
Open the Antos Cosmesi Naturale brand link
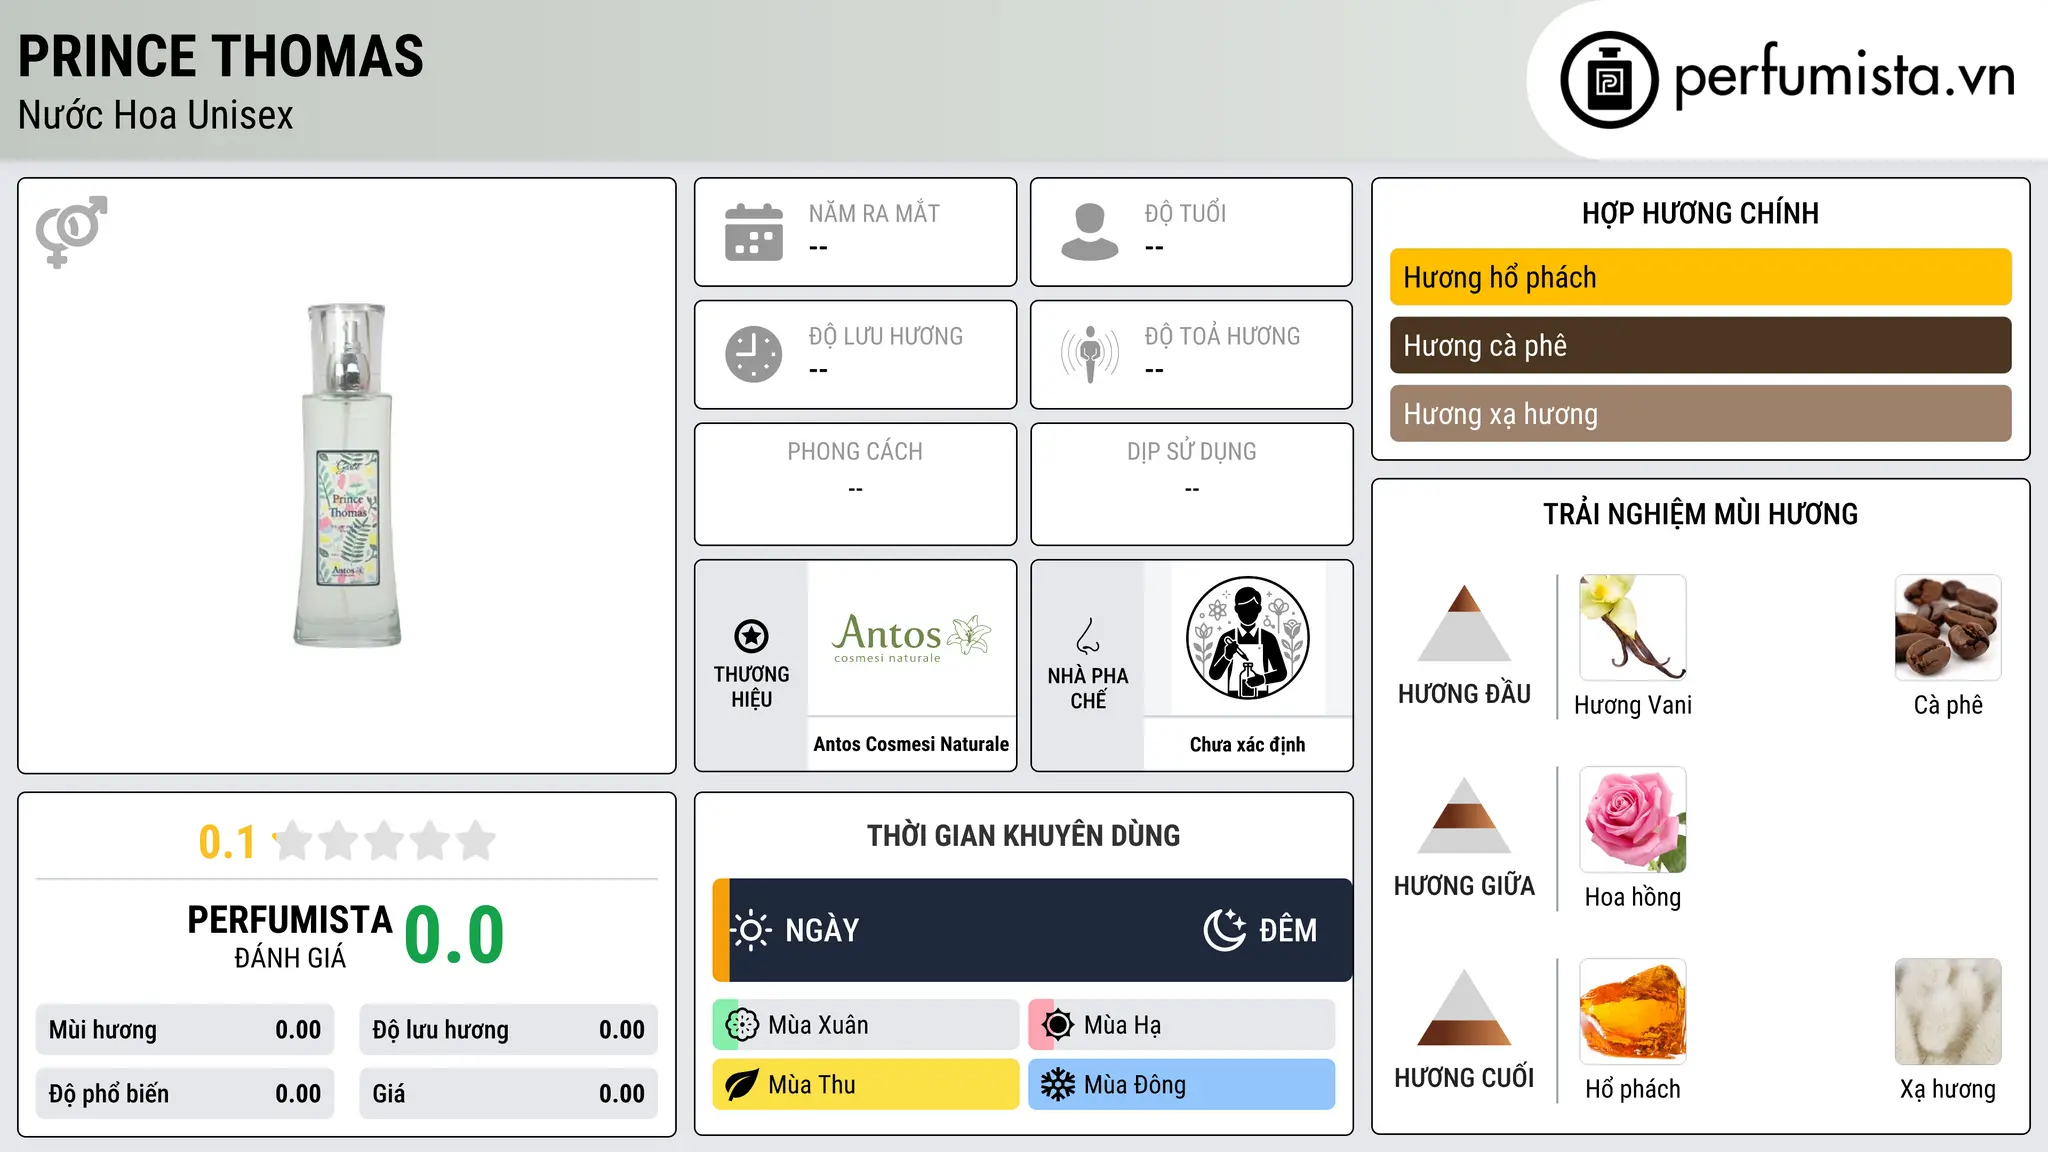(911, 744)
